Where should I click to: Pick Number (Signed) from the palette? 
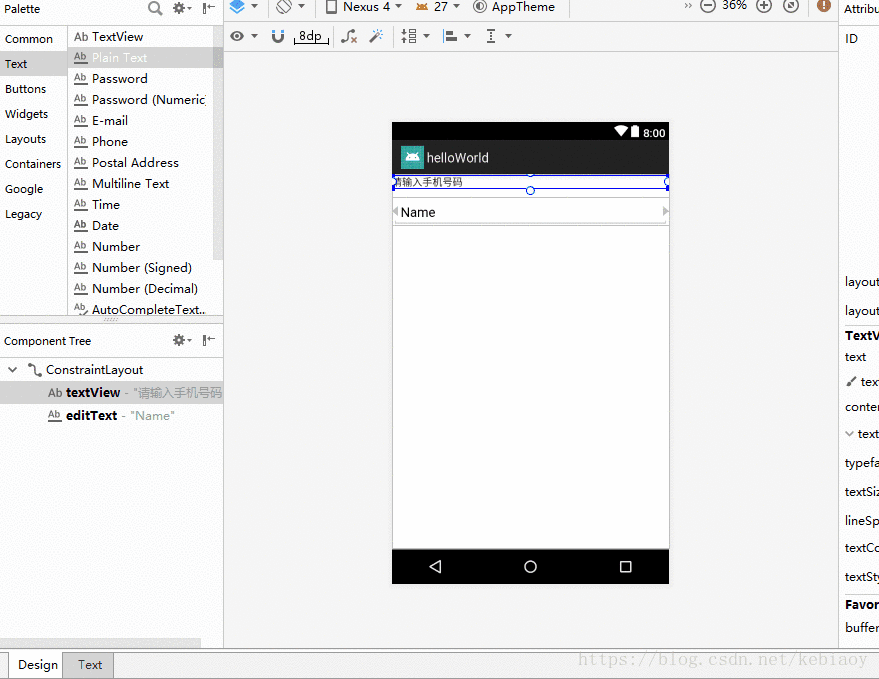point(140,268)
